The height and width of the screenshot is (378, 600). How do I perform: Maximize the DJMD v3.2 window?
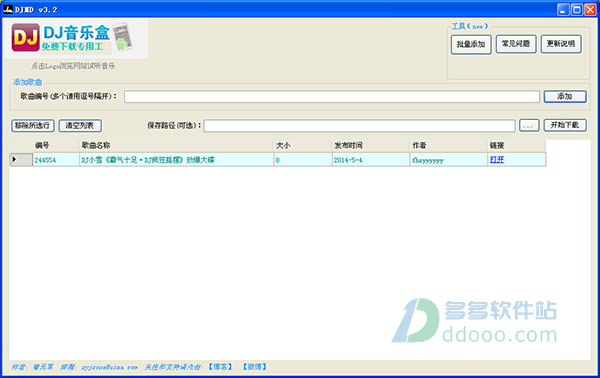pyautogui.click(x=577, y=10)
